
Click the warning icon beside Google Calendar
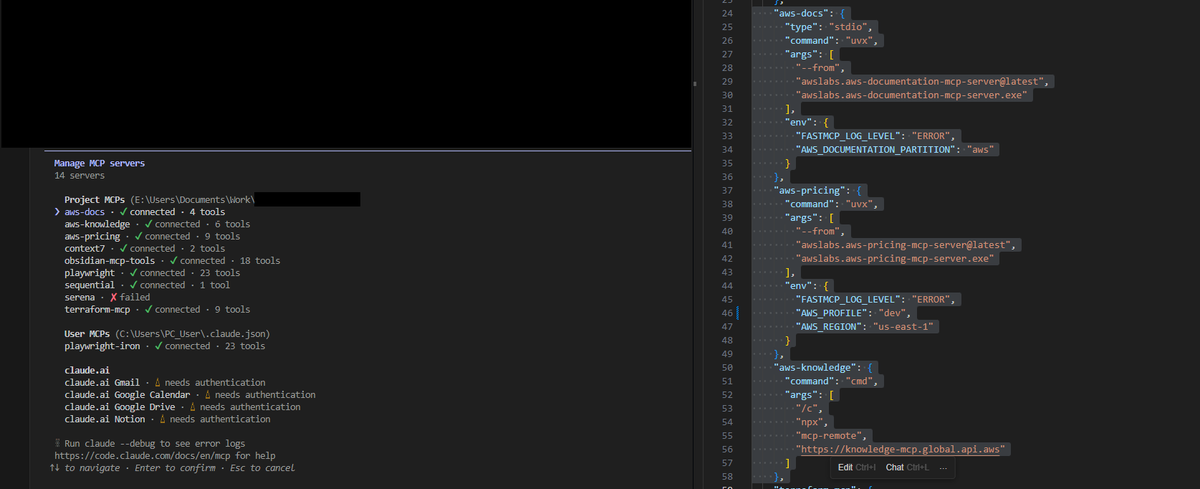(209, 395)
